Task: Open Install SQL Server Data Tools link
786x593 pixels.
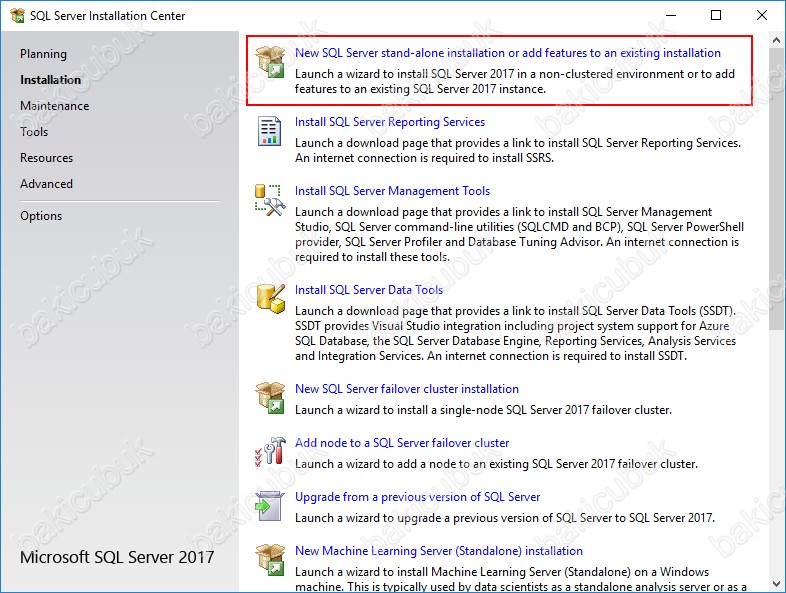Action: pyautogui.click(x=368, y=290)
